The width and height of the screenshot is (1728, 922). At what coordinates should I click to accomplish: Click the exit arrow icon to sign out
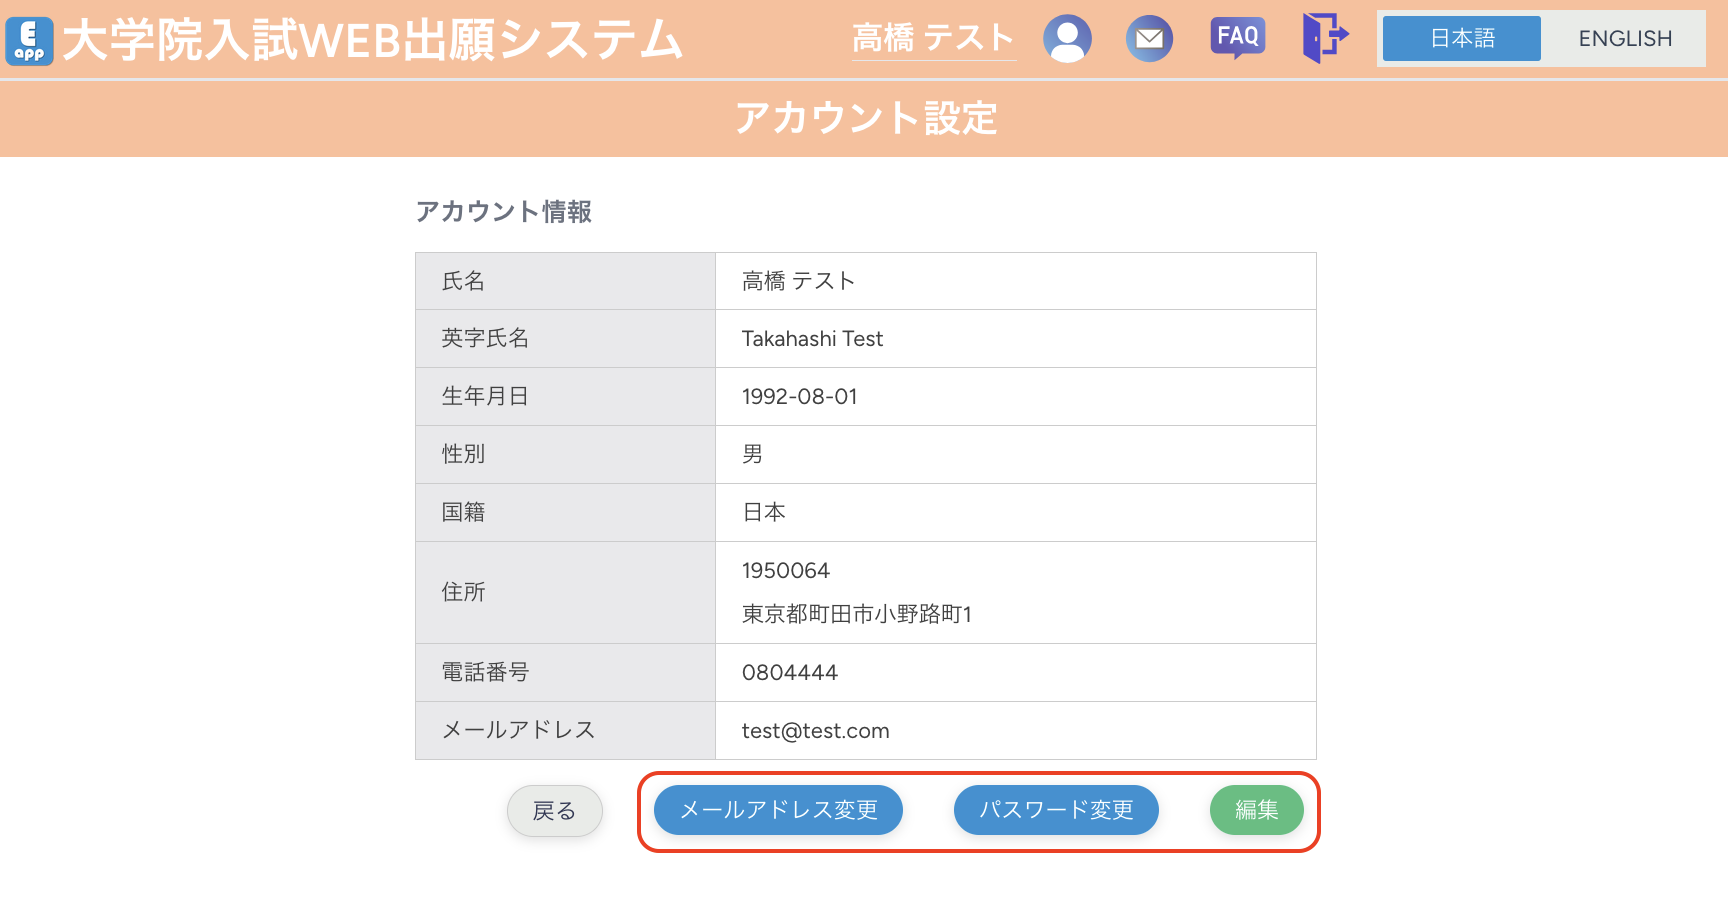1326,38
